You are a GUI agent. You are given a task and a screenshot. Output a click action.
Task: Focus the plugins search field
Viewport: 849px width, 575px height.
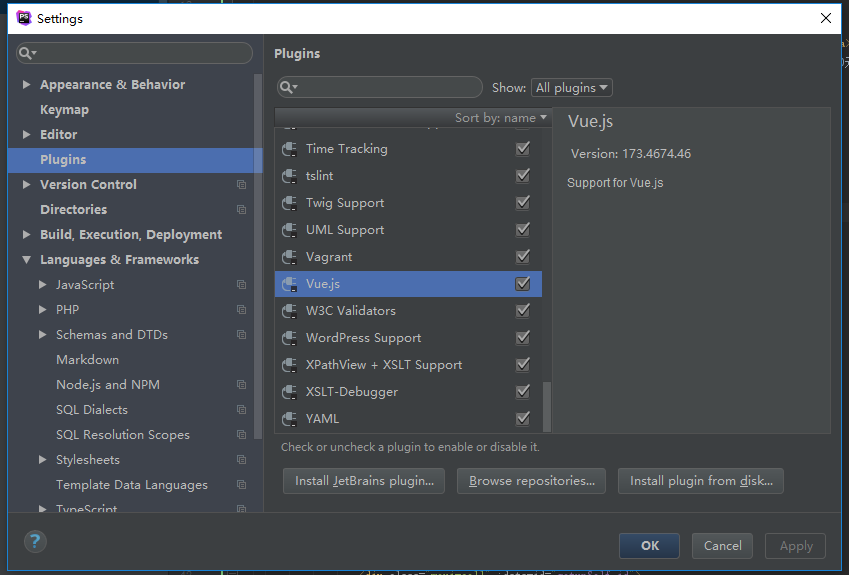pyautogui.click(x=380, y=87)
